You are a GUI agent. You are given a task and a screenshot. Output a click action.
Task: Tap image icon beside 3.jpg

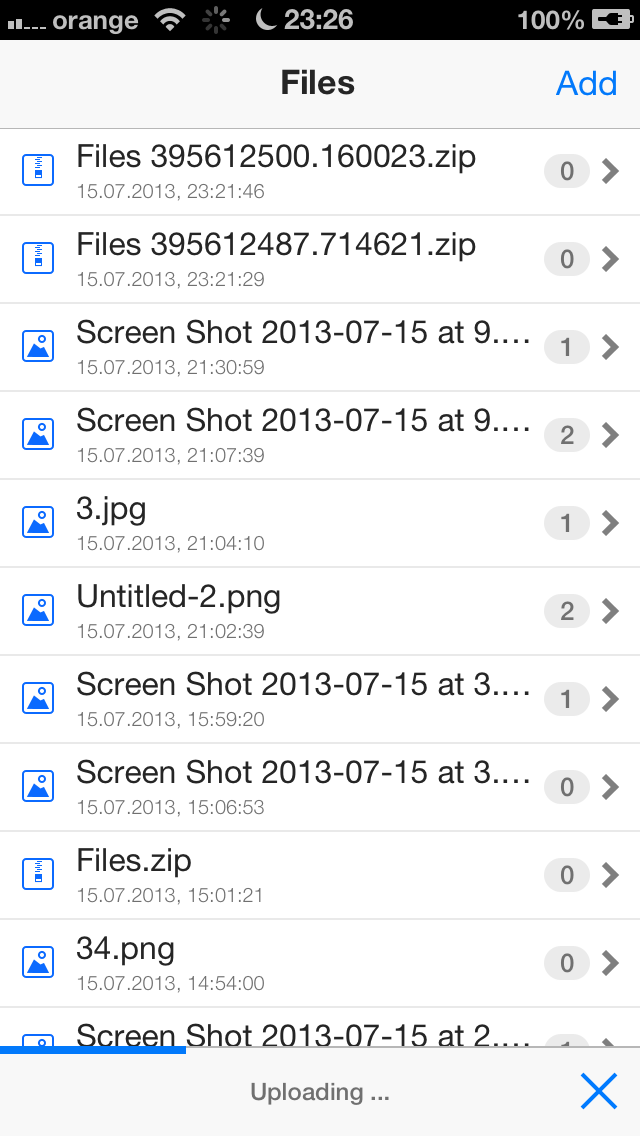coord(38,523)
